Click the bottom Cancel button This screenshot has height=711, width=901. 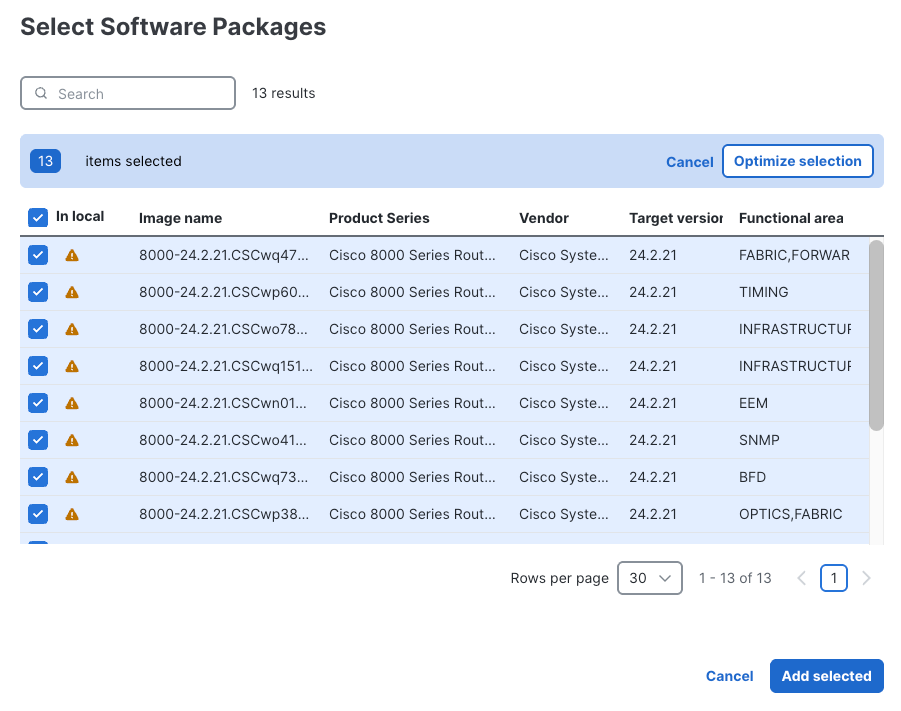coord(729,676)
